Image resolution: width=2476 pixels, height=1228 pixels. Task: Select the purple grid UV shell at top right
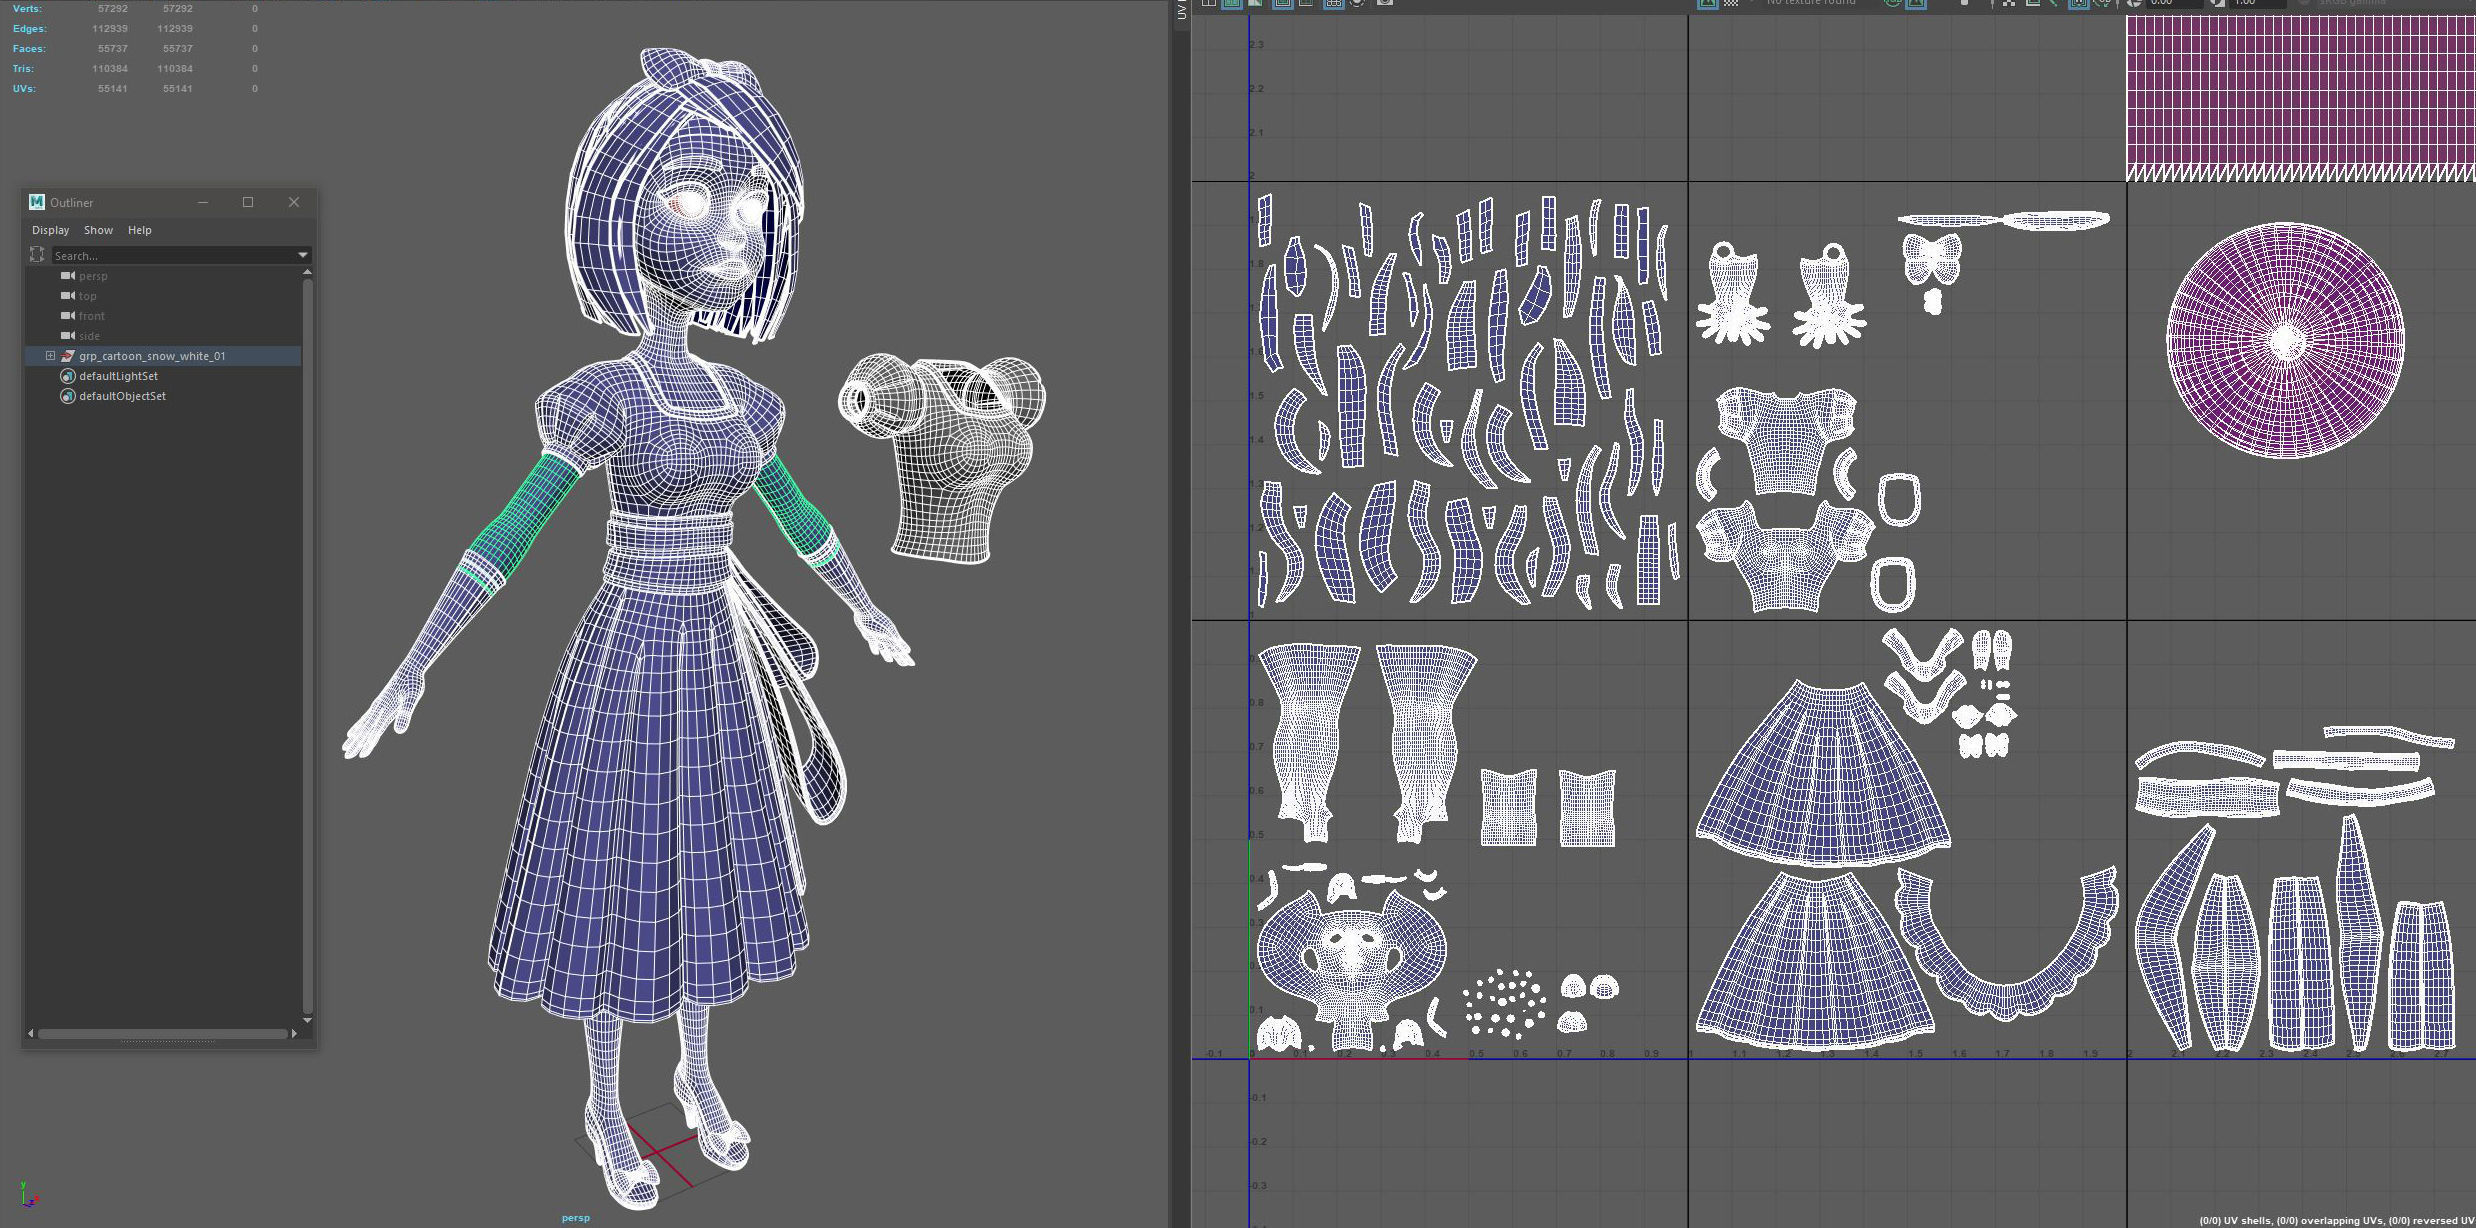click(2300, 98)
